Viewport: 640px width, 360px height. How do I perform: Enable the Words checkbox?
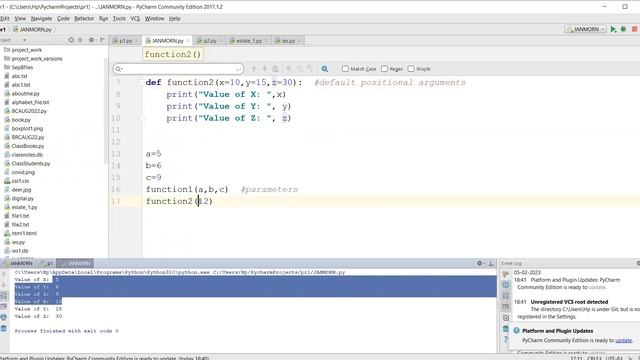click(411, 69)
